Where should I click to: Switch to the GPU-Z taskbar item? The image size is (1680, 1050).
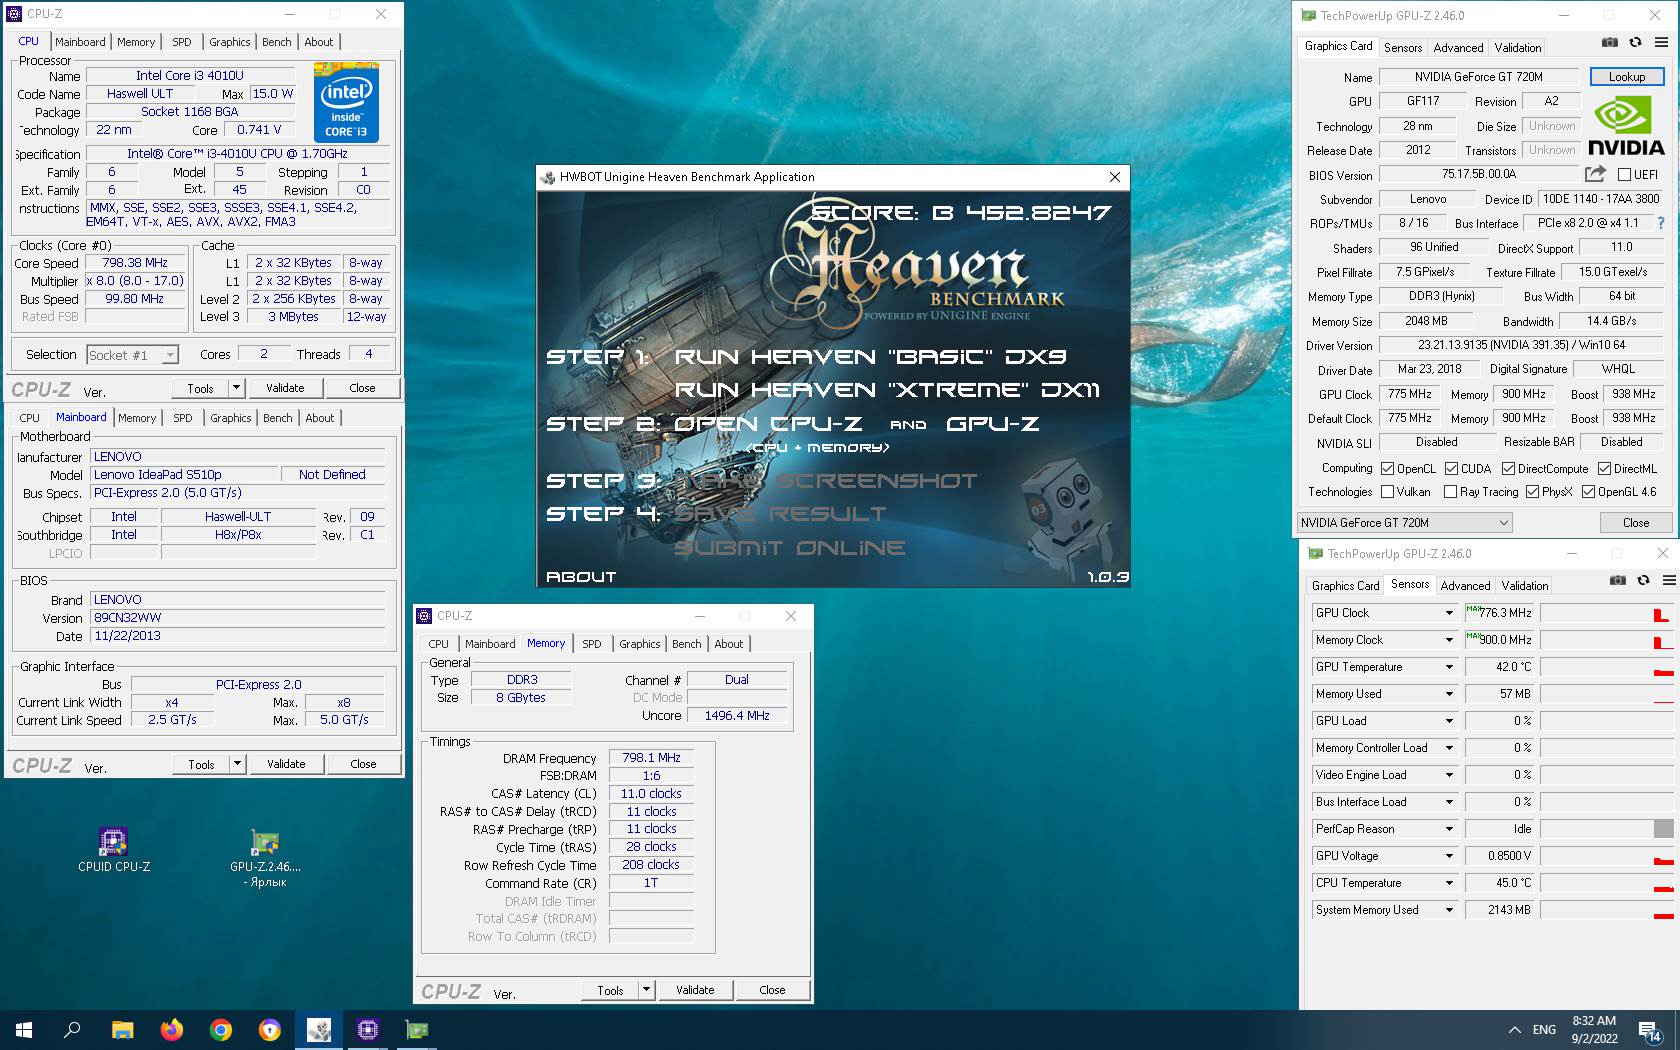[x=417, y=1029]
